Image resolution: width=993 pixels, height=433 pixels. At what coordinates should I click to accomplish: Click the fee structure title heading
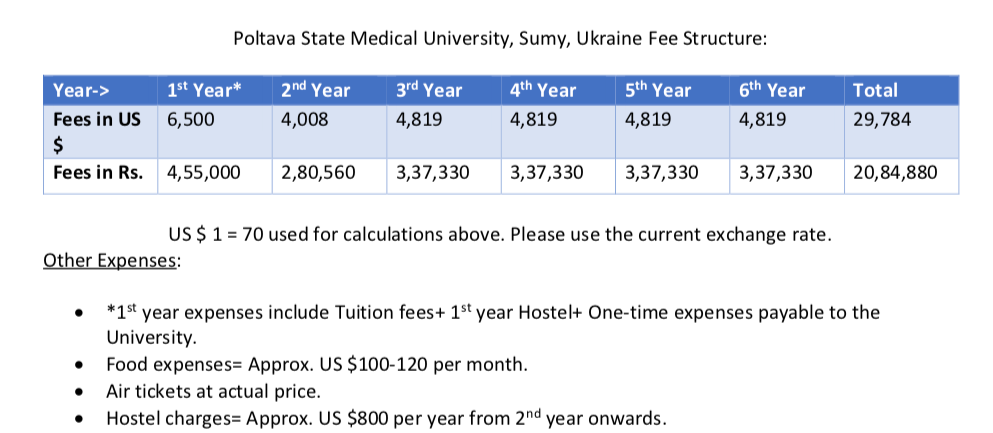(x=500, y=39)
